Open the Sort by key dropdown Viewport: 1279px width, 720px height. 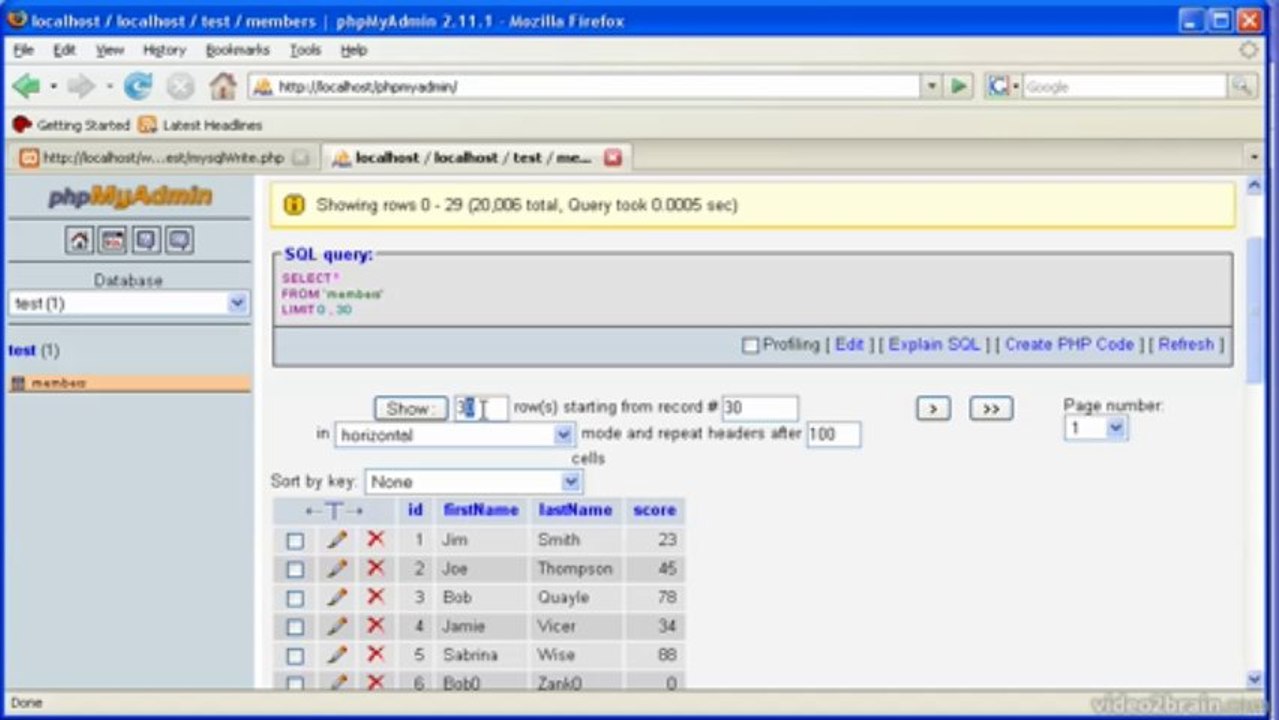473,482
